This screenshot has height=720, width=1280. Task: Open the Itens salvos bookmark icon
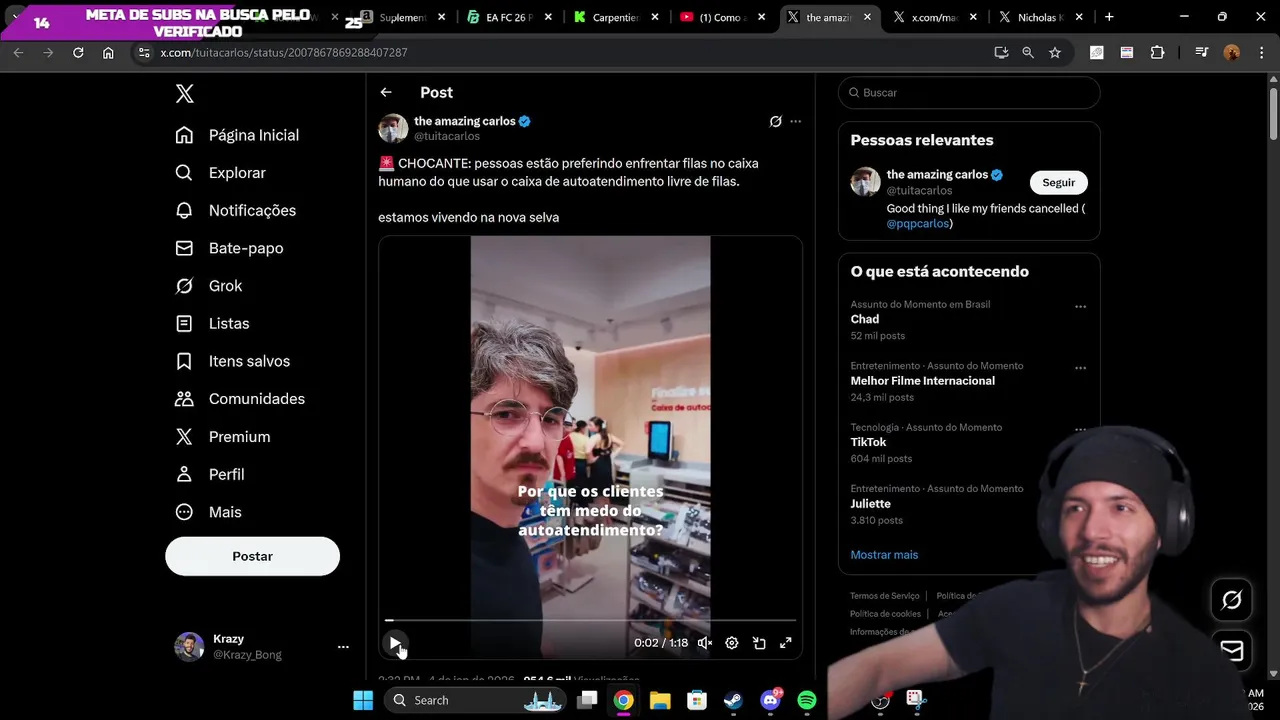(184, 361)
